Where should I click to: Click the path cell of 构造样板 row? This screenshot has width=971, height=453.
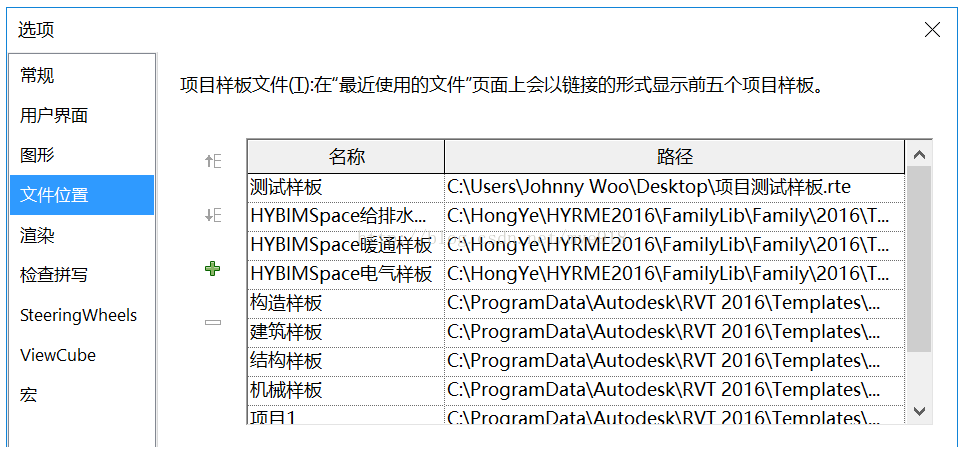pos(674,304)
